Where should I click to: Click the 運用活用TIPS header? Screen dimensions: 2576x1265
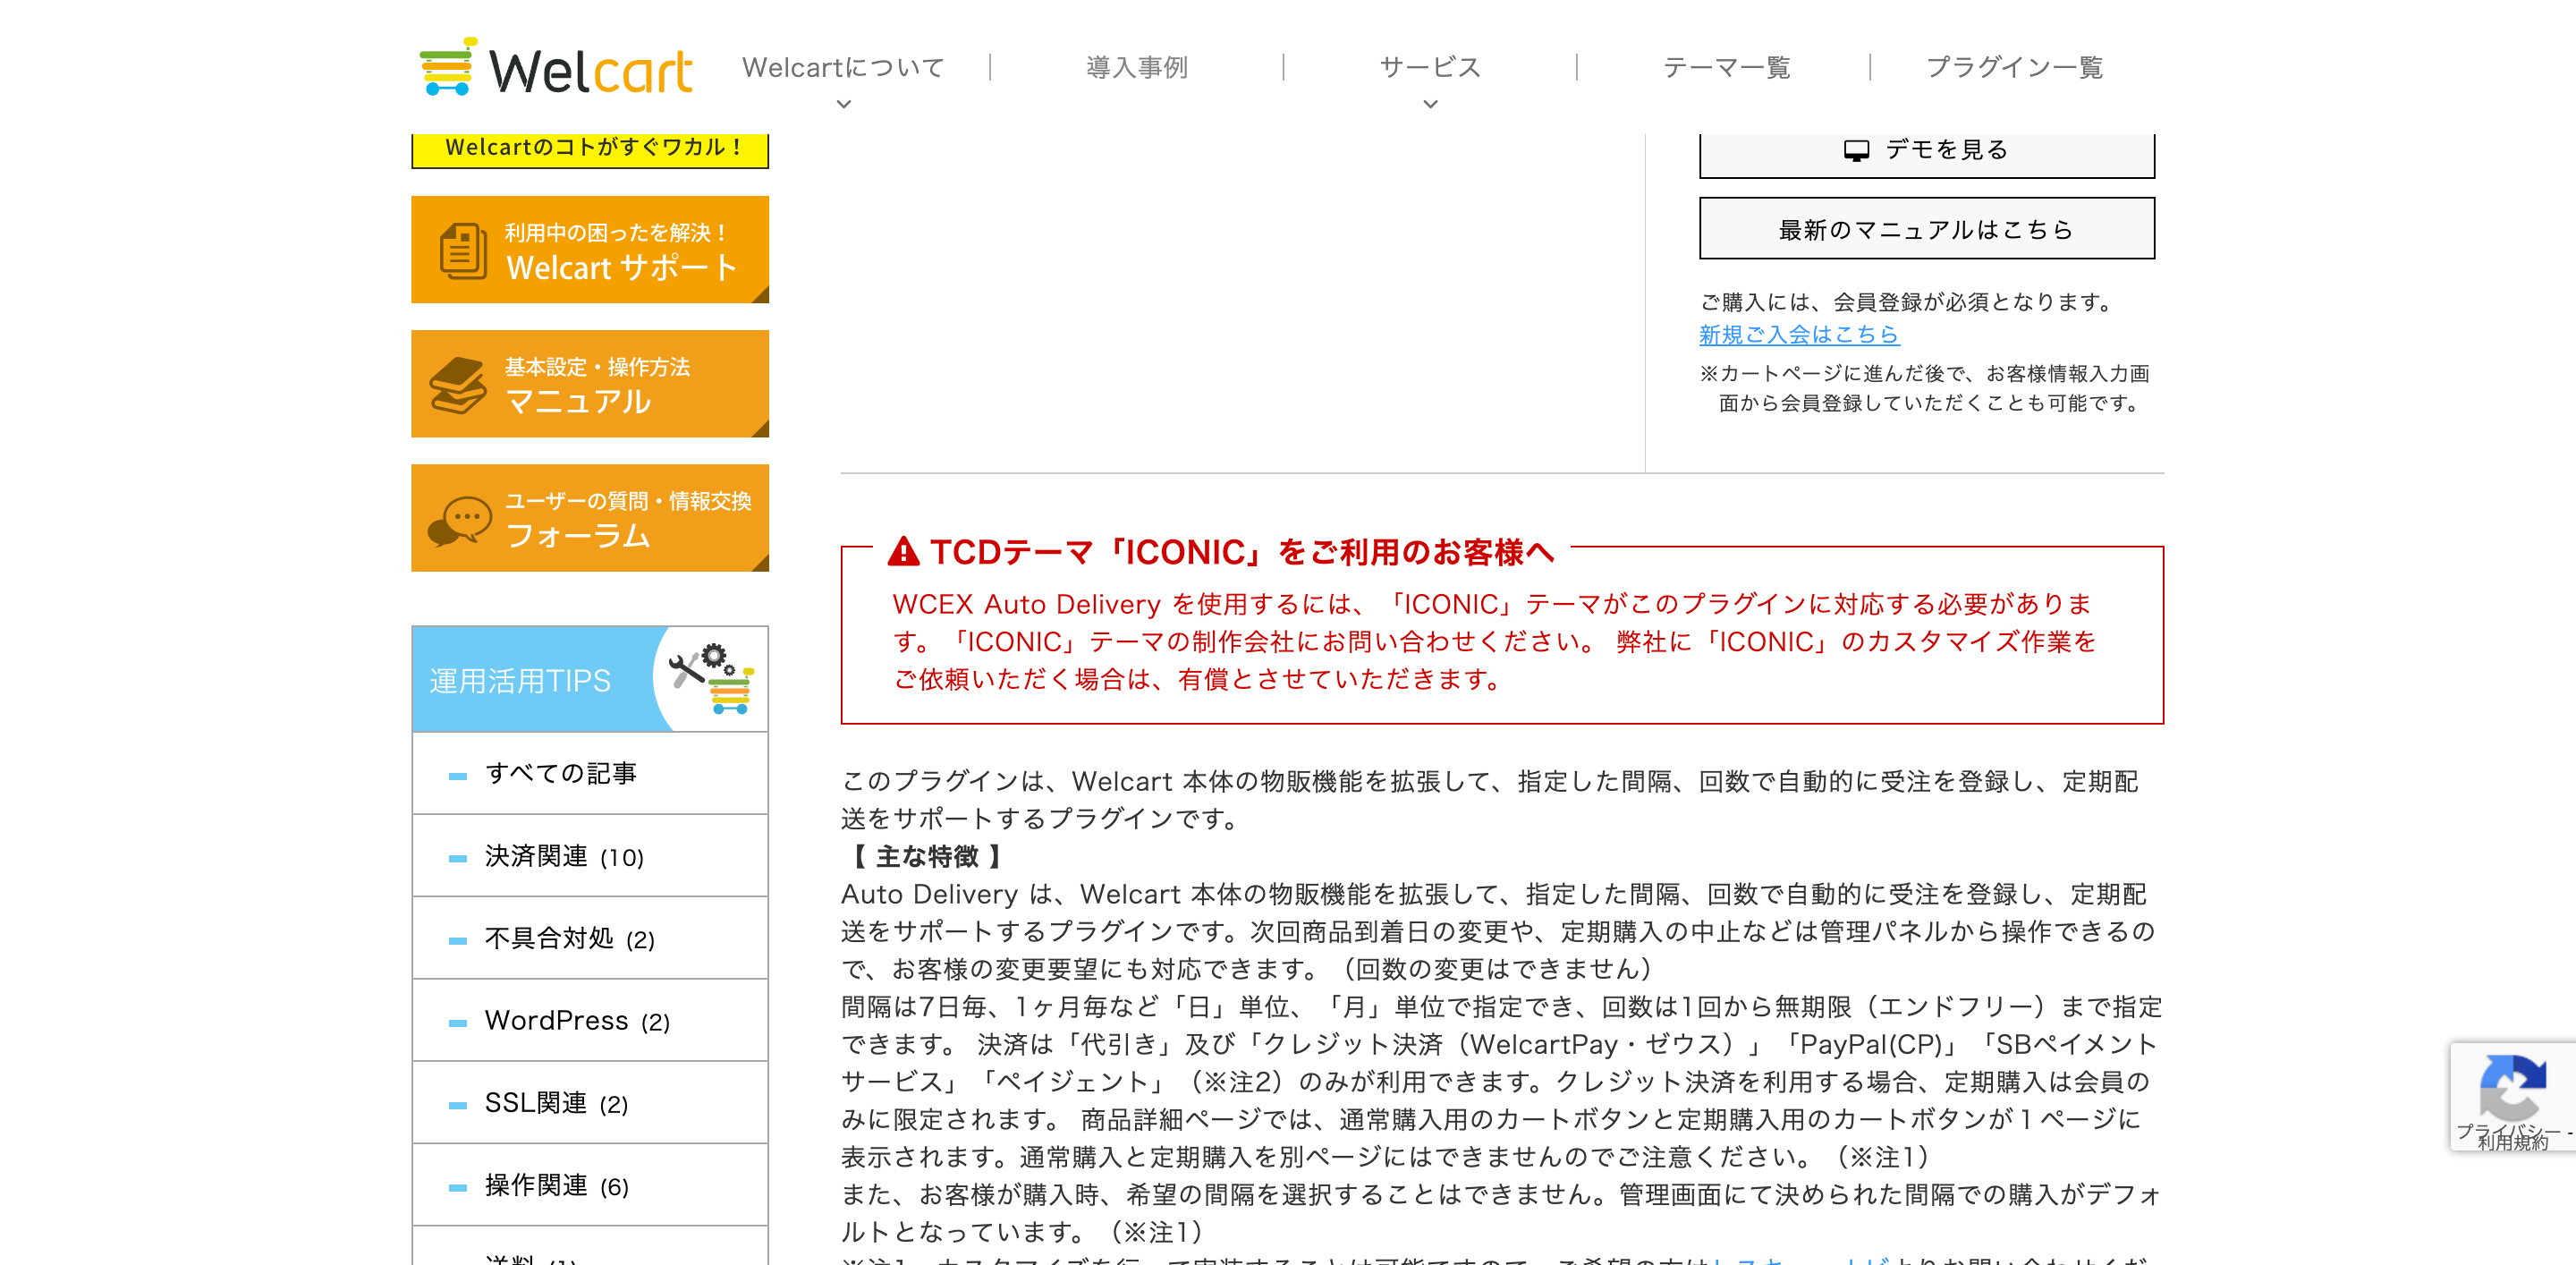[590, 679]
